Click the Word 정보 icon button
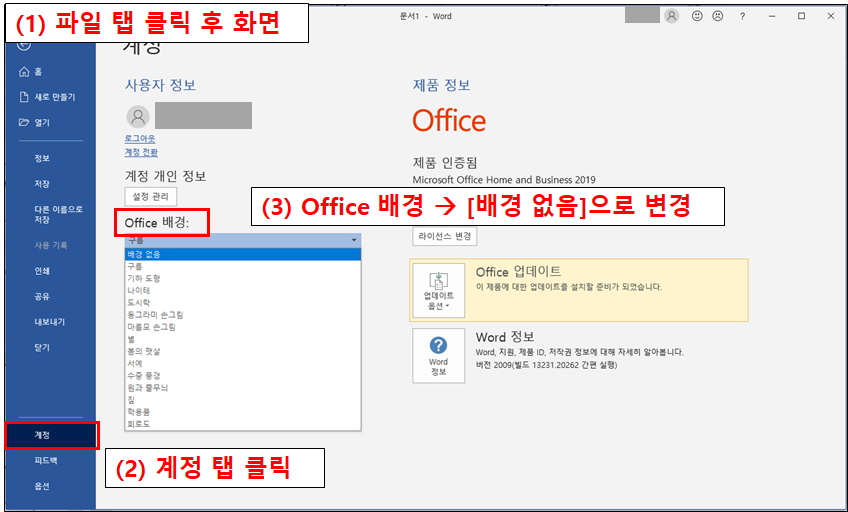Screen dimensions: 848x512 [439, 356]
